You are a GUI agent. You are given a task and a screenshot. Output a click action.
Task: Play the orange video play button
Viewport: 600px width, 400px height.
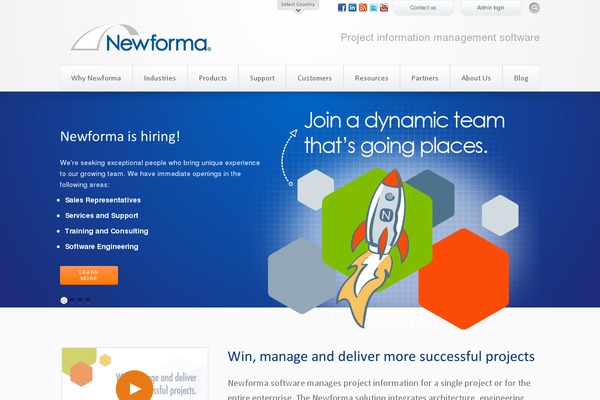(134, 387)
